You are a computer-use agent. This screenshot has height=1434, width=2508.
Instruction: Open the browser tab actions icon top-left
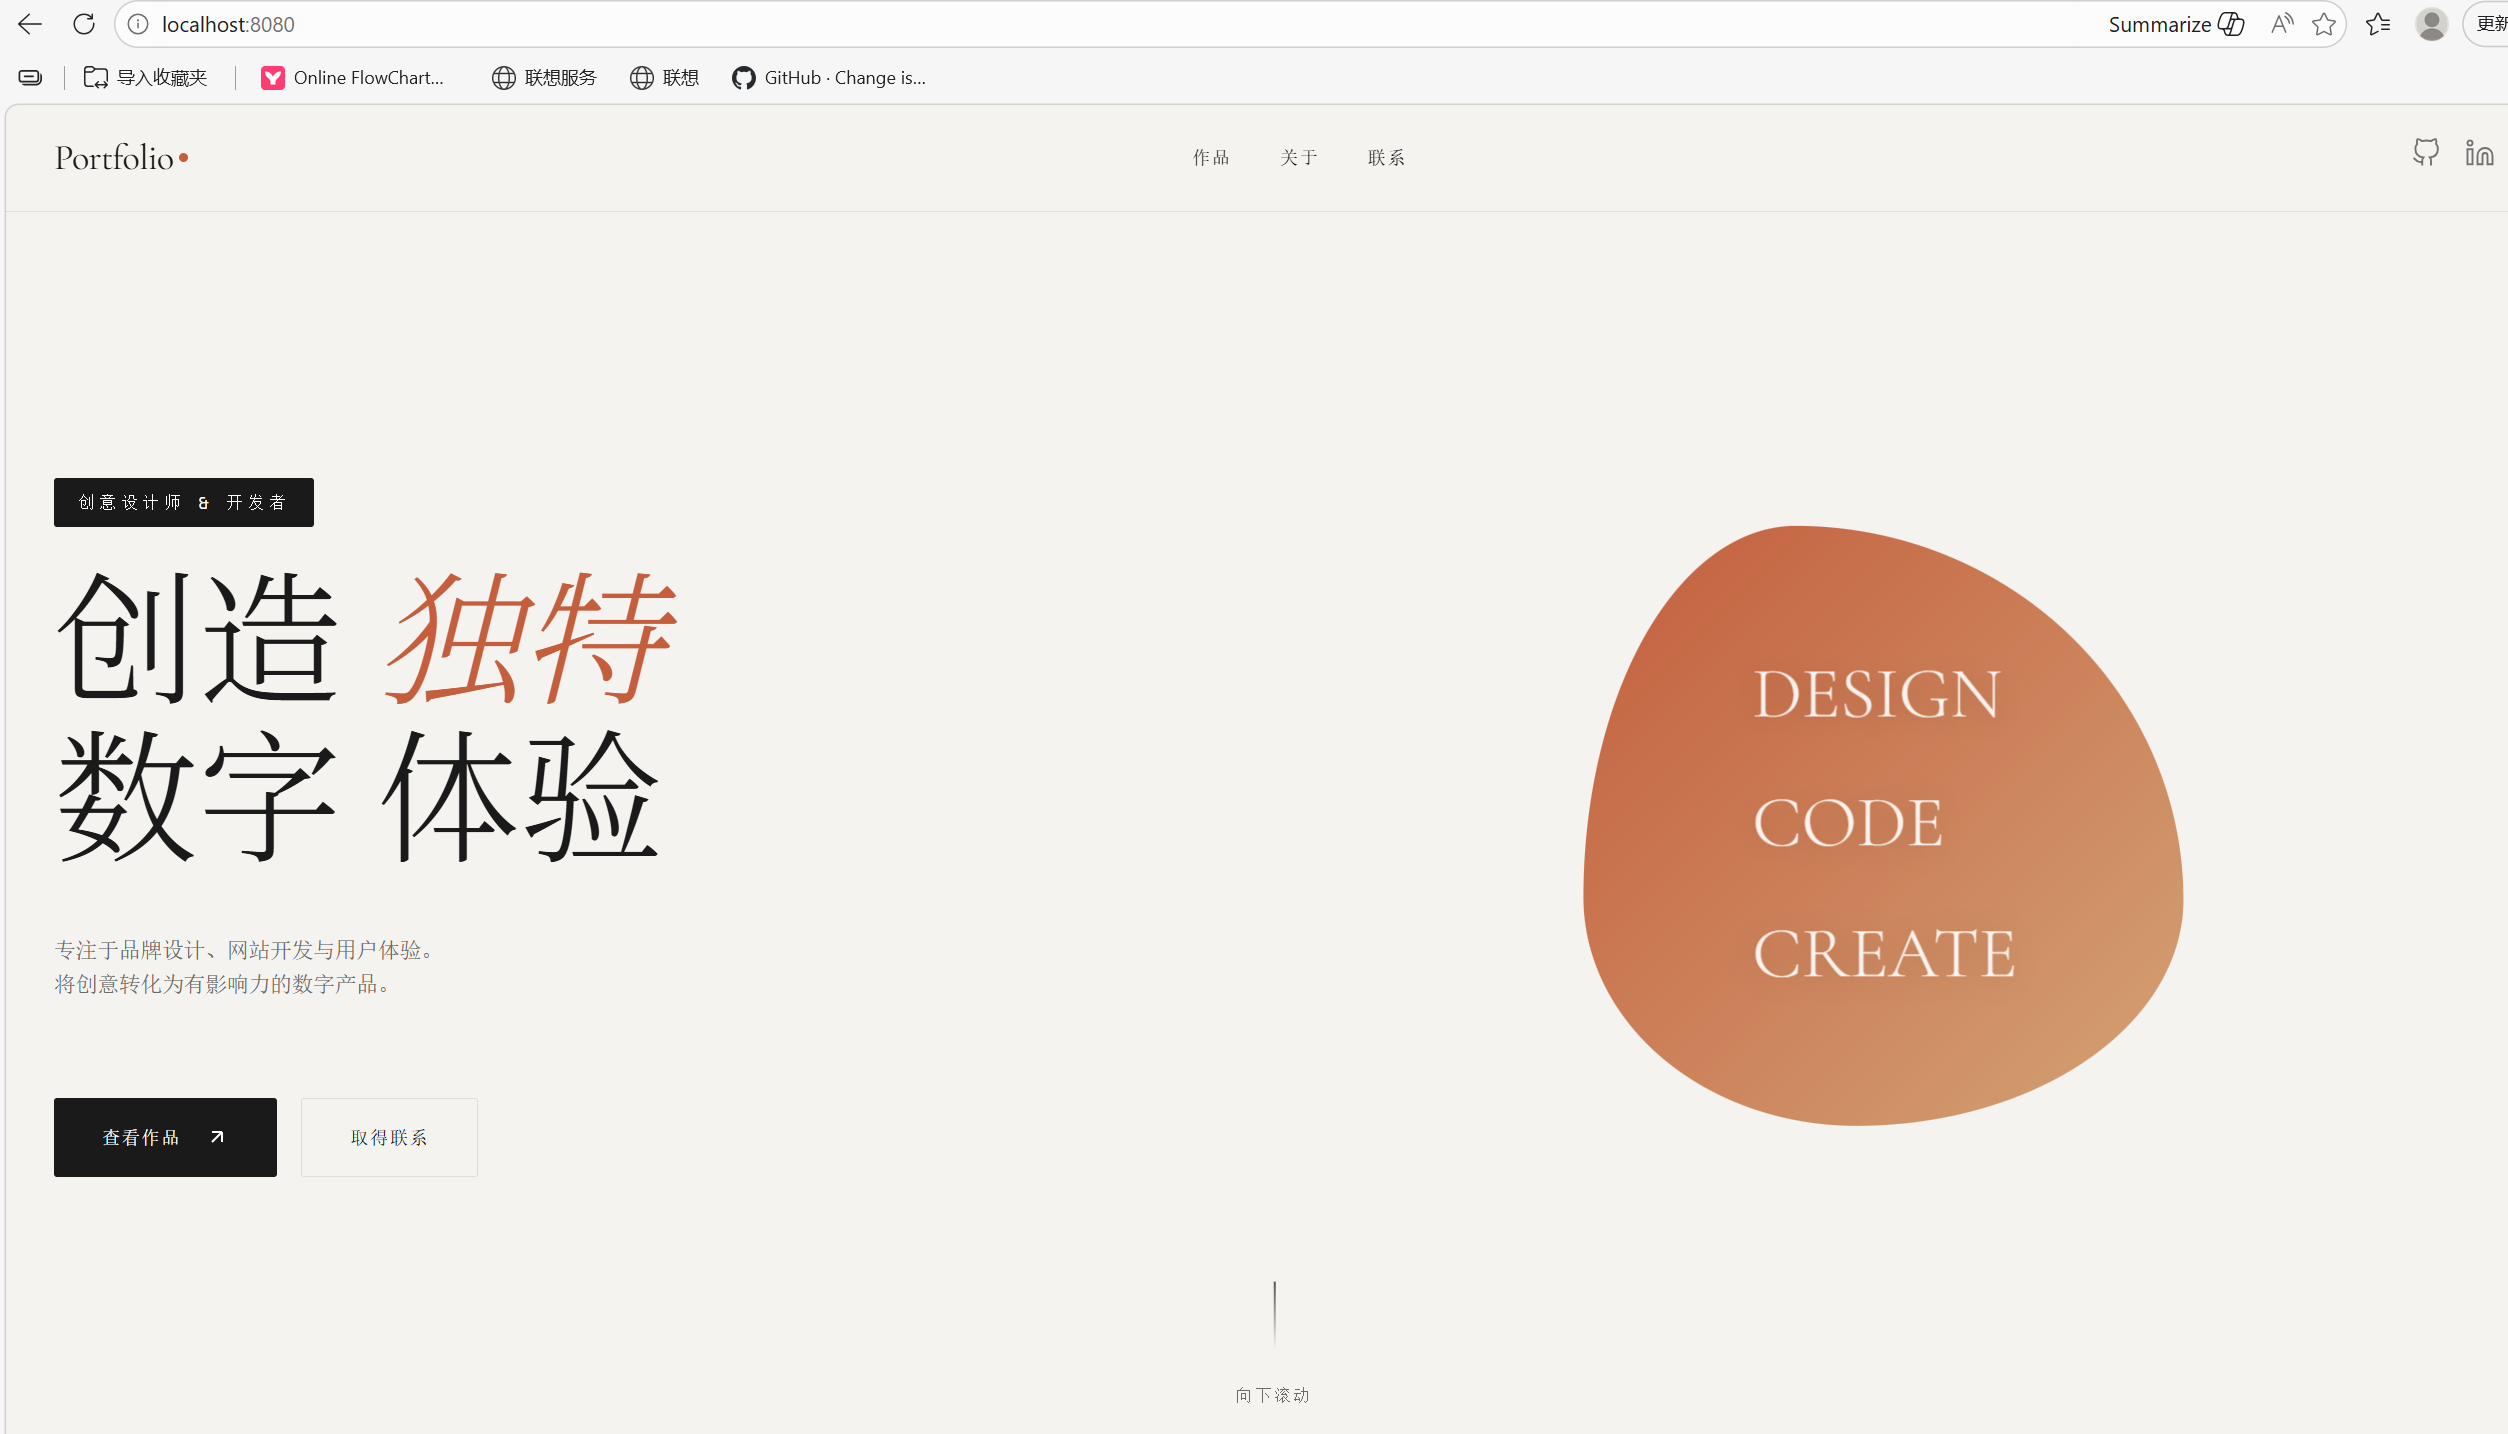click(29, 76)
